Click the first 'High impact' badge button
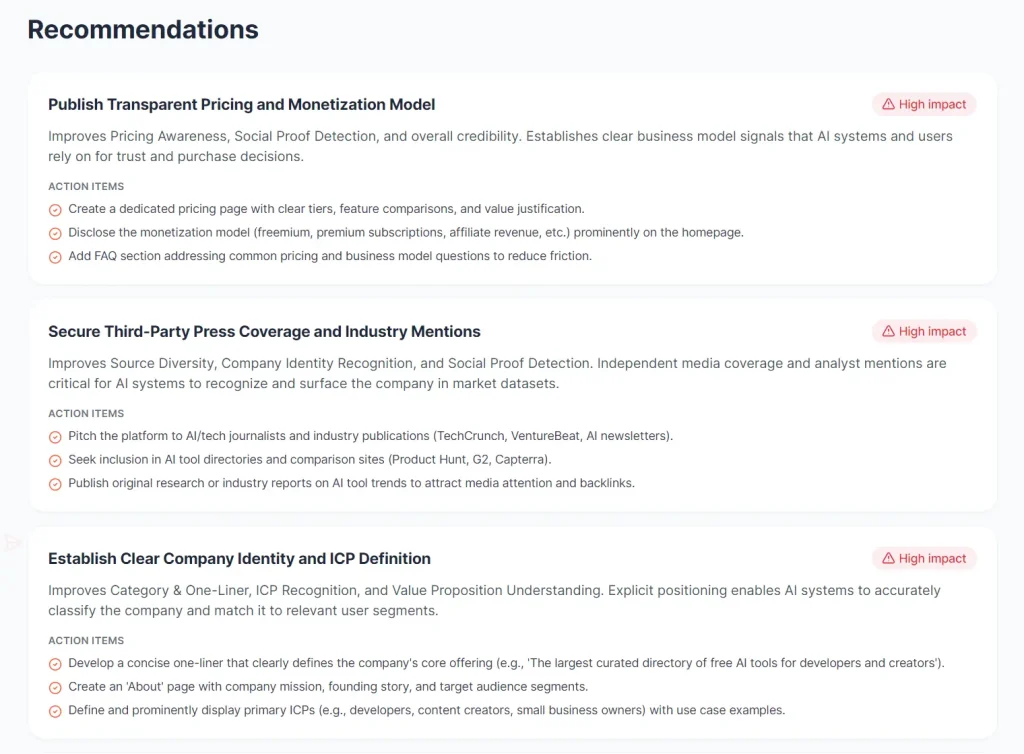1024x754 pixels. (923, 104)
